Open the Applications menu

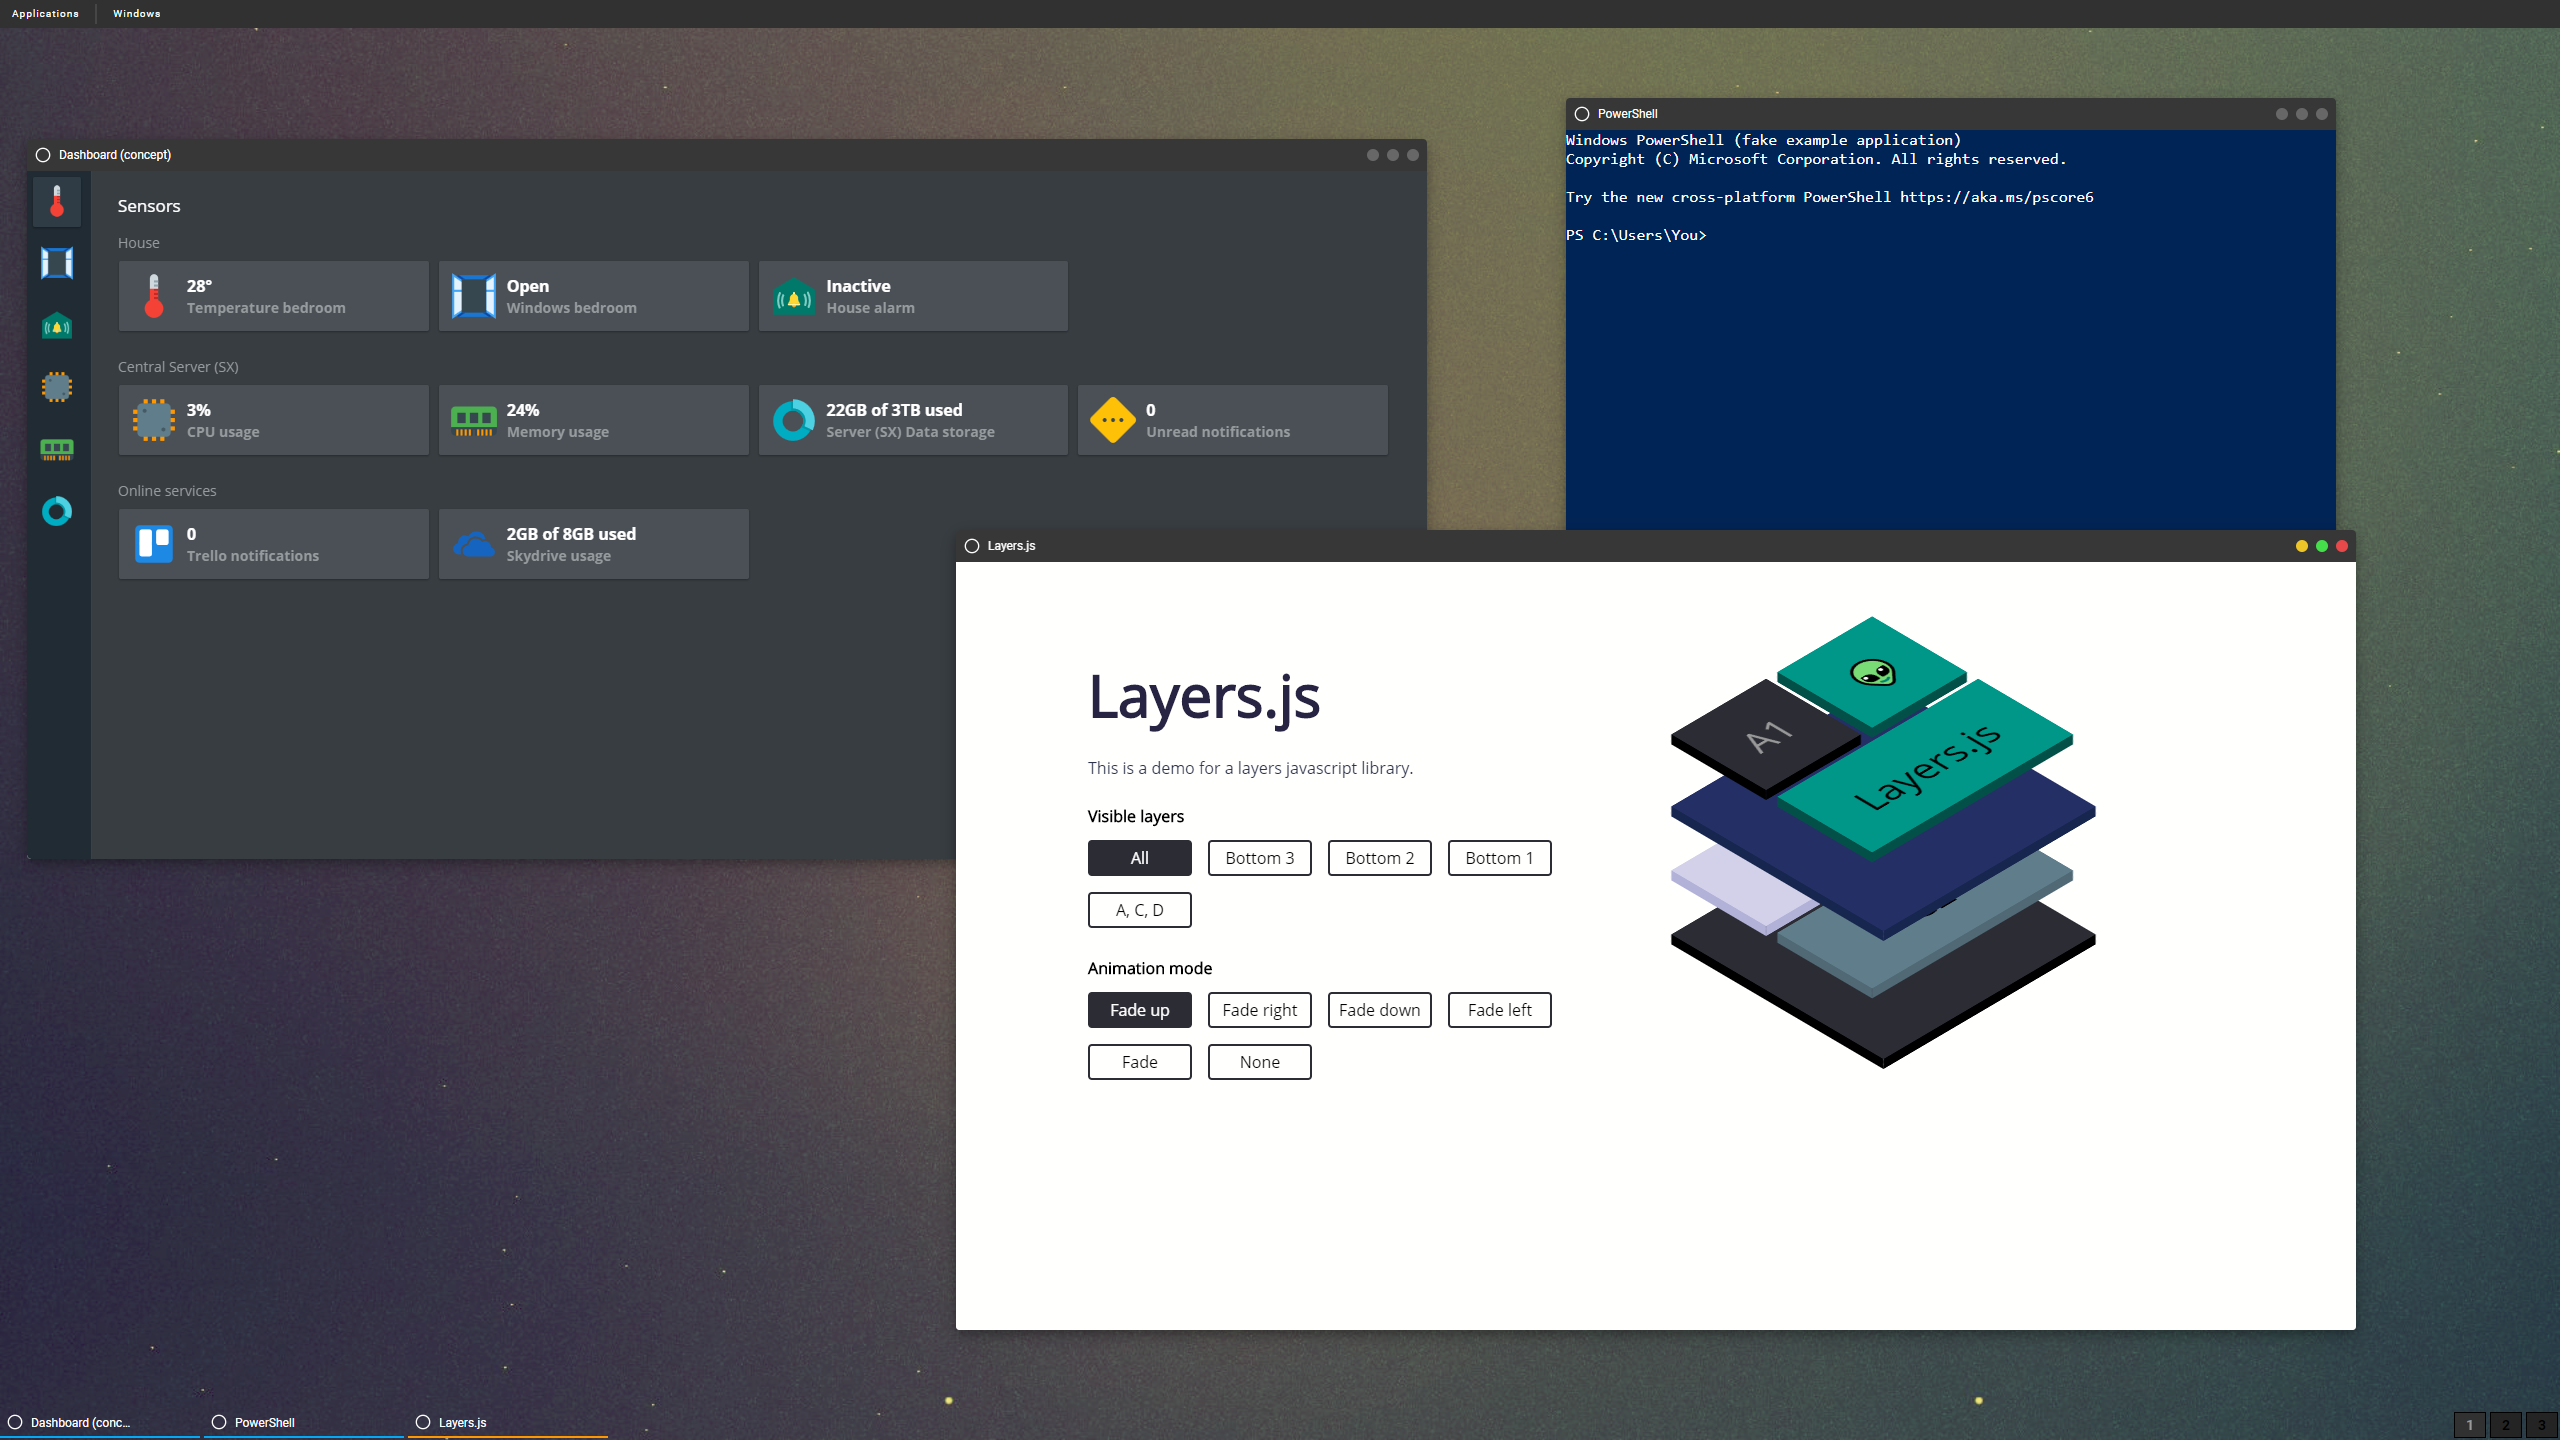coord(45,13)
